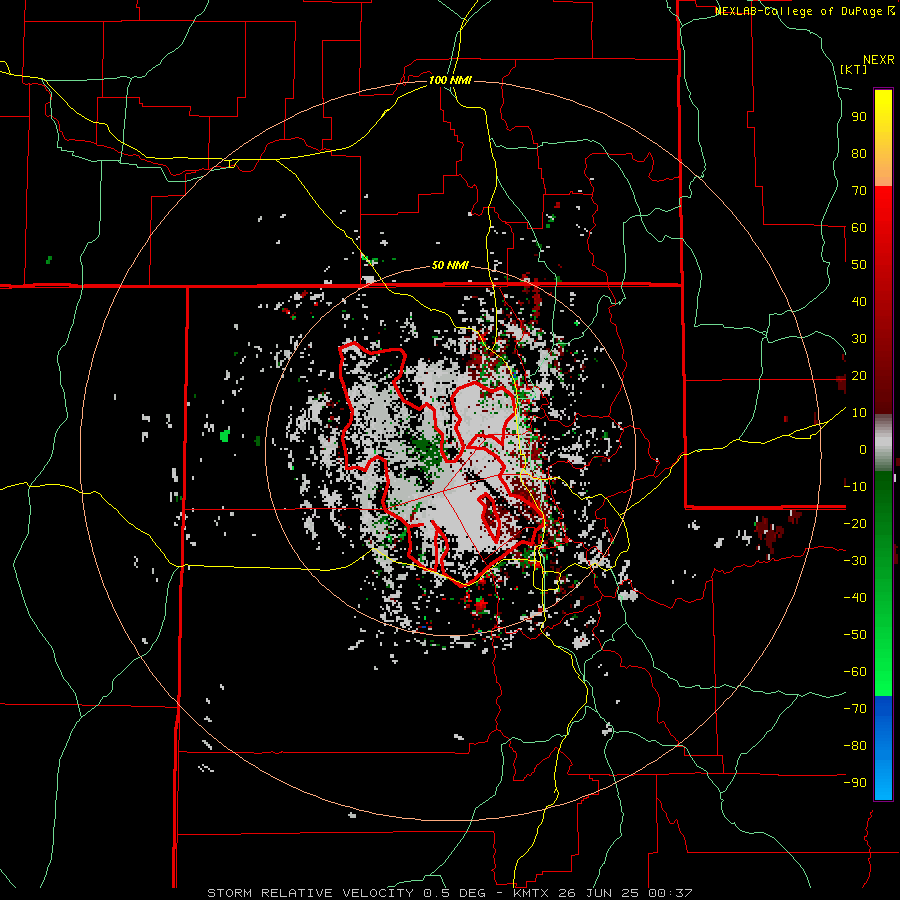Click the -20 value on the velocity scale
900x900 pixels.
[x=855, y=523]
